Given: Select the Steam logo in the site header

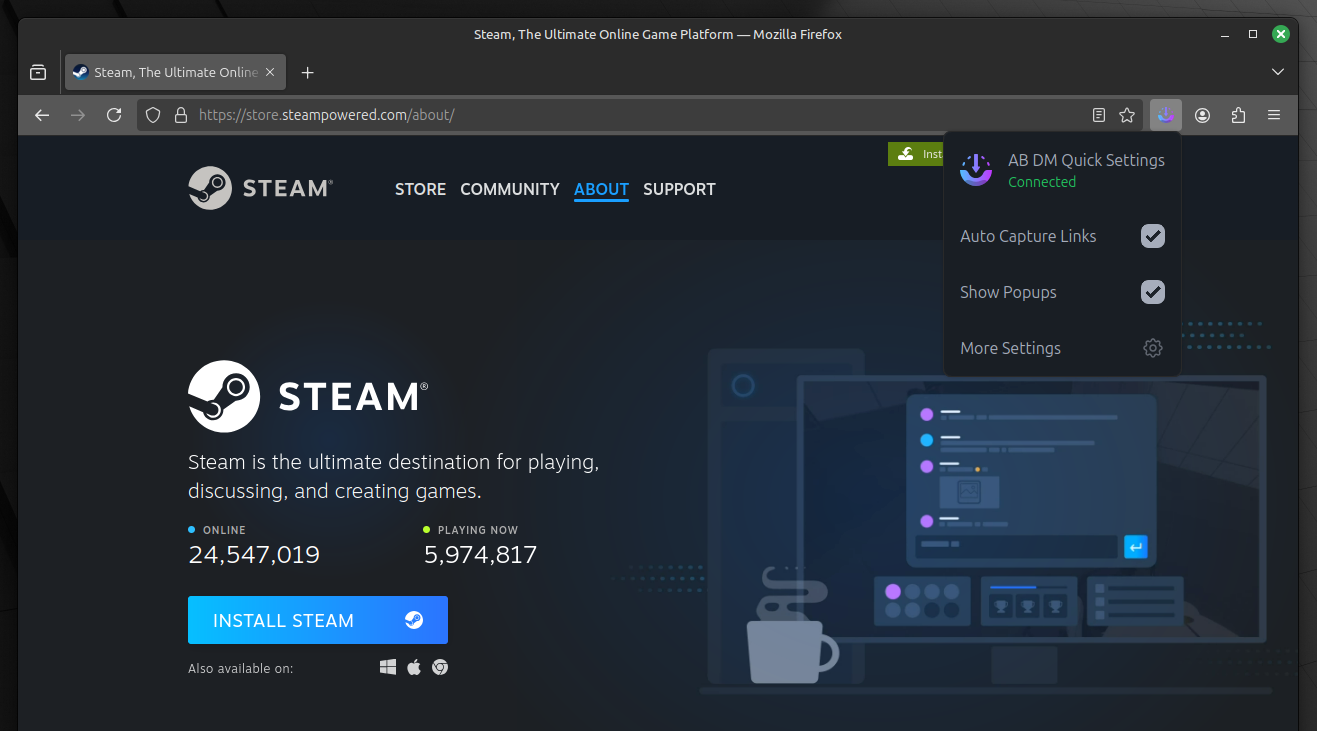Looking at the screenshot, I should [260, 188].
